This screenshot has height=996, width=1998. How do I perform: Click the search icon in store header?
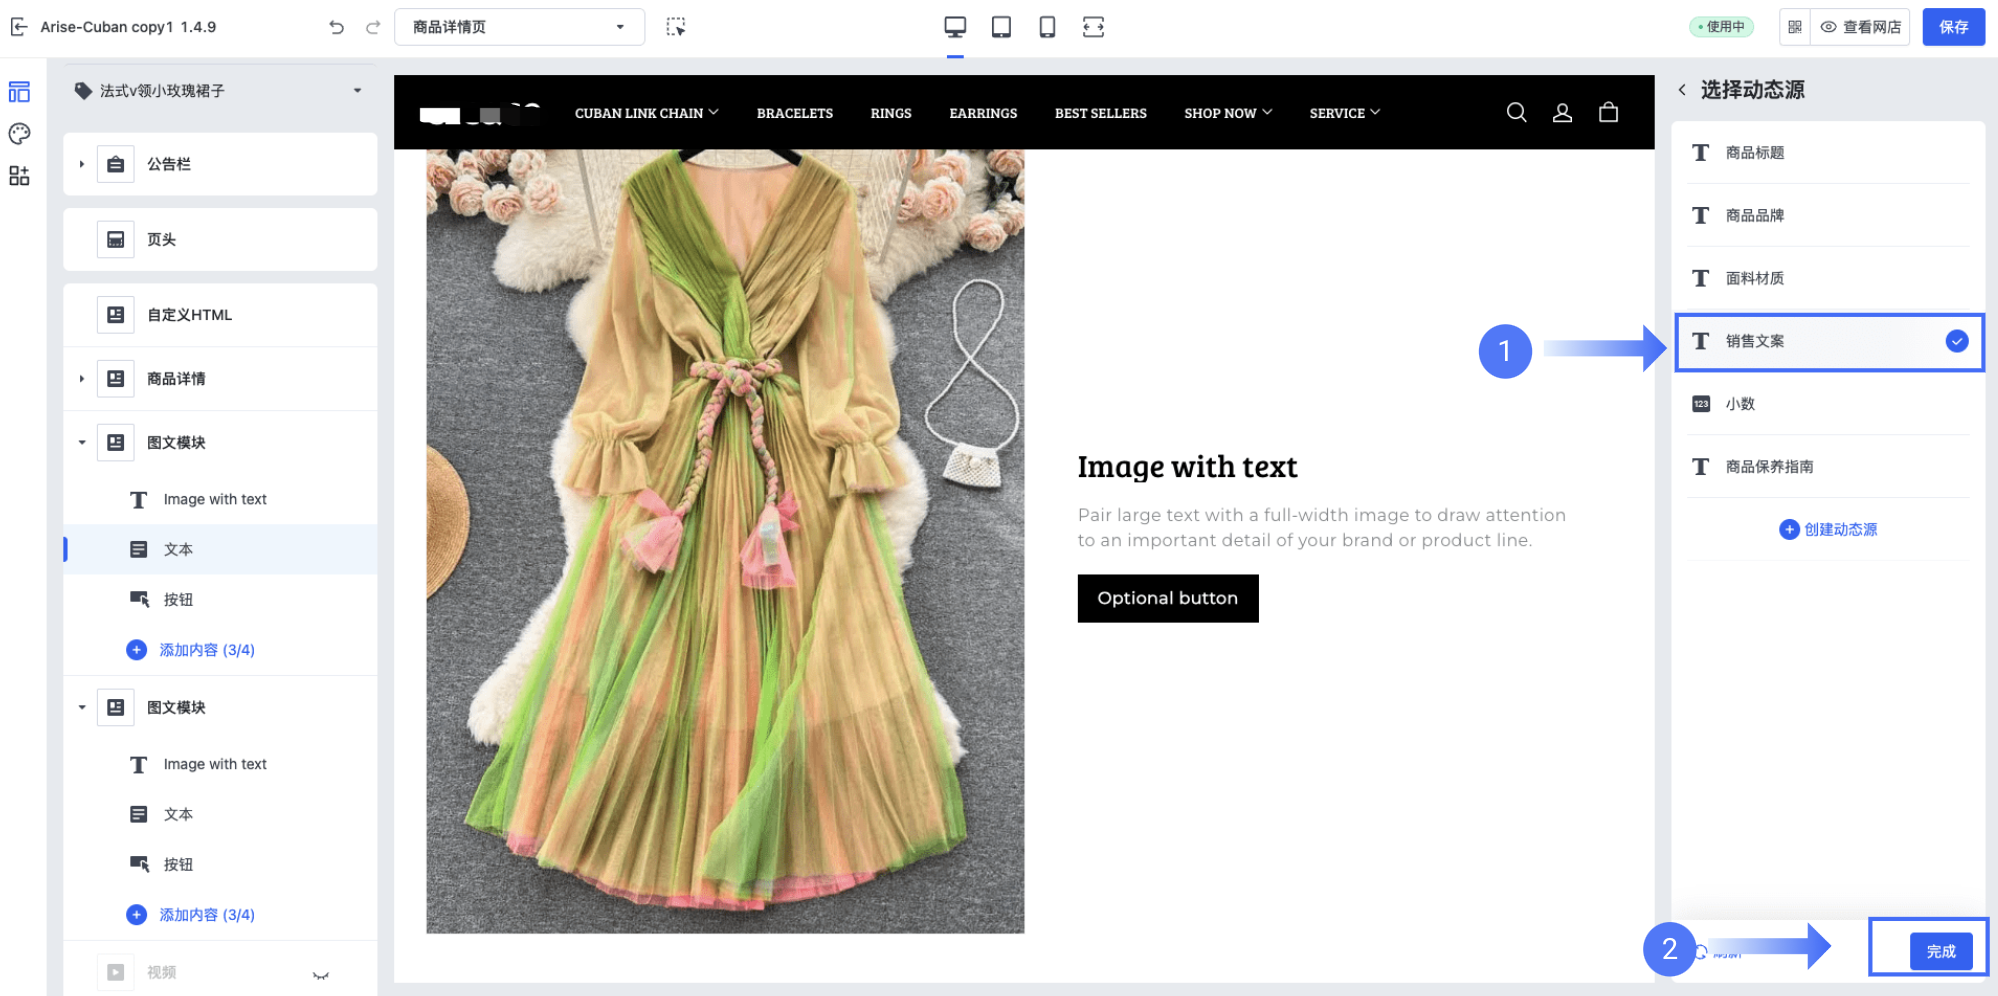coord(1516,113)
